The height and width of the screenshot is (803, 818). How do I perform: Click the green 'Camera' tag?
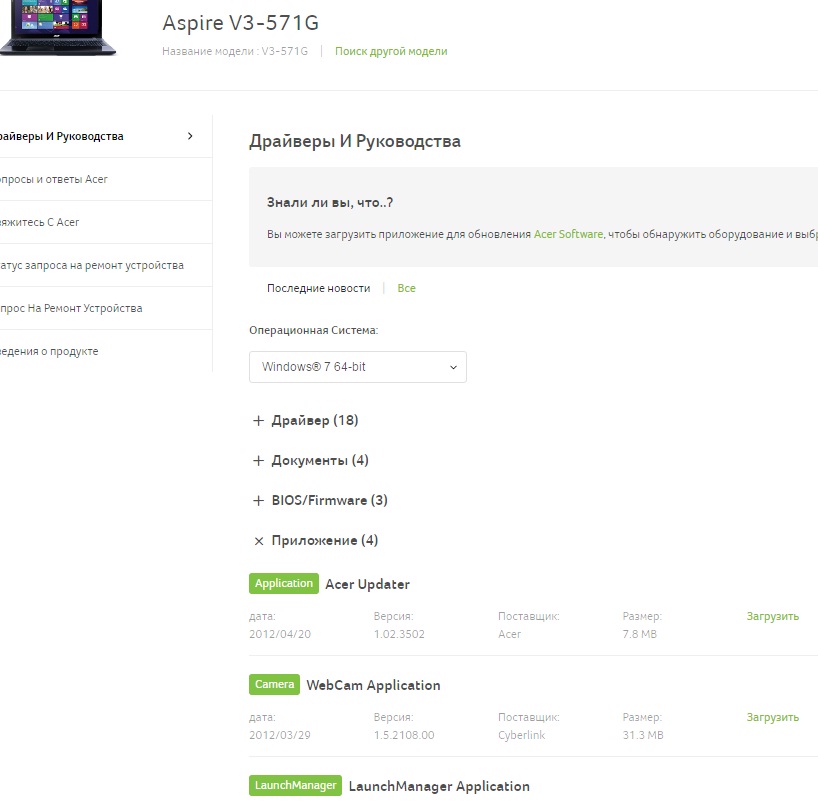click(274, 685)
